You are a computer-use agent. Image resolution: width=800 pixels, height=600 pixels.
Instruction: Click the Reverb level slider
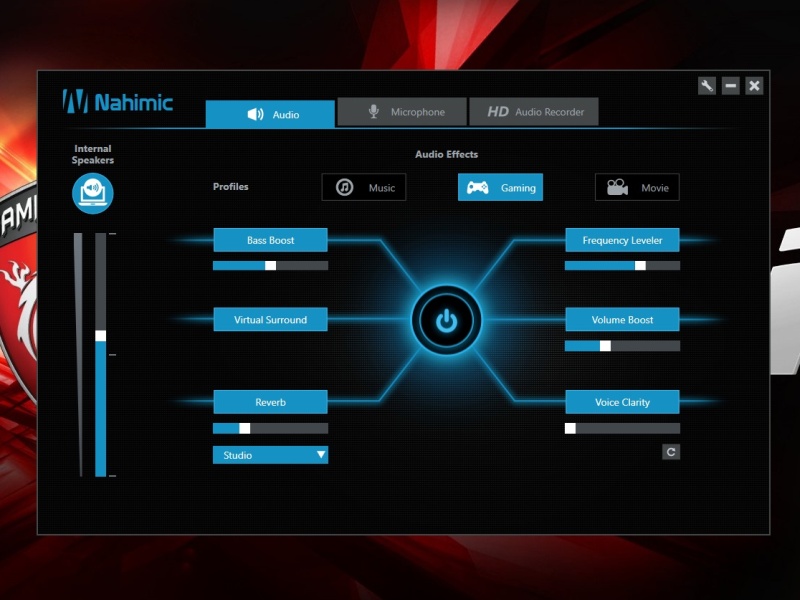coord(270,429)
